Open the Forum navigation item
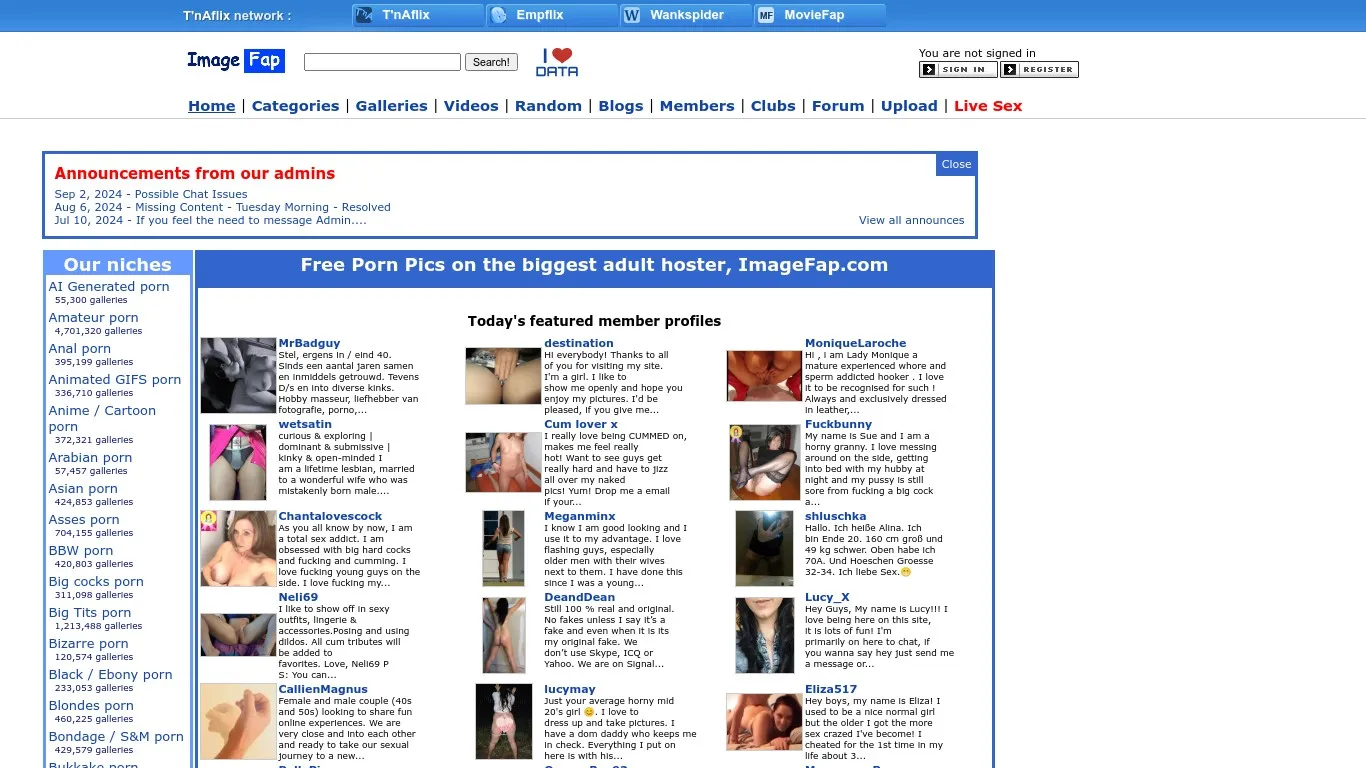Viewport: 1366px width, 768px height. pyautogui.click(x=837, y=105)
